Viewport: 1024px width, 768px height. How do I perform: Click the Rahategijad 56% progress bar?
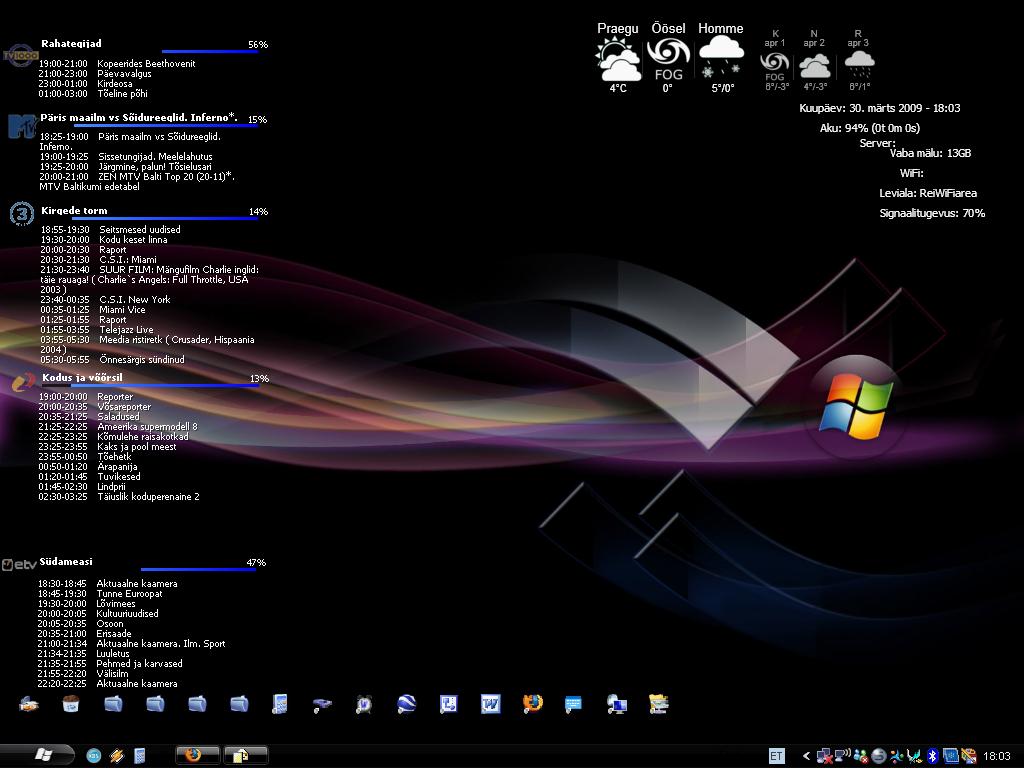pos(209,51)
